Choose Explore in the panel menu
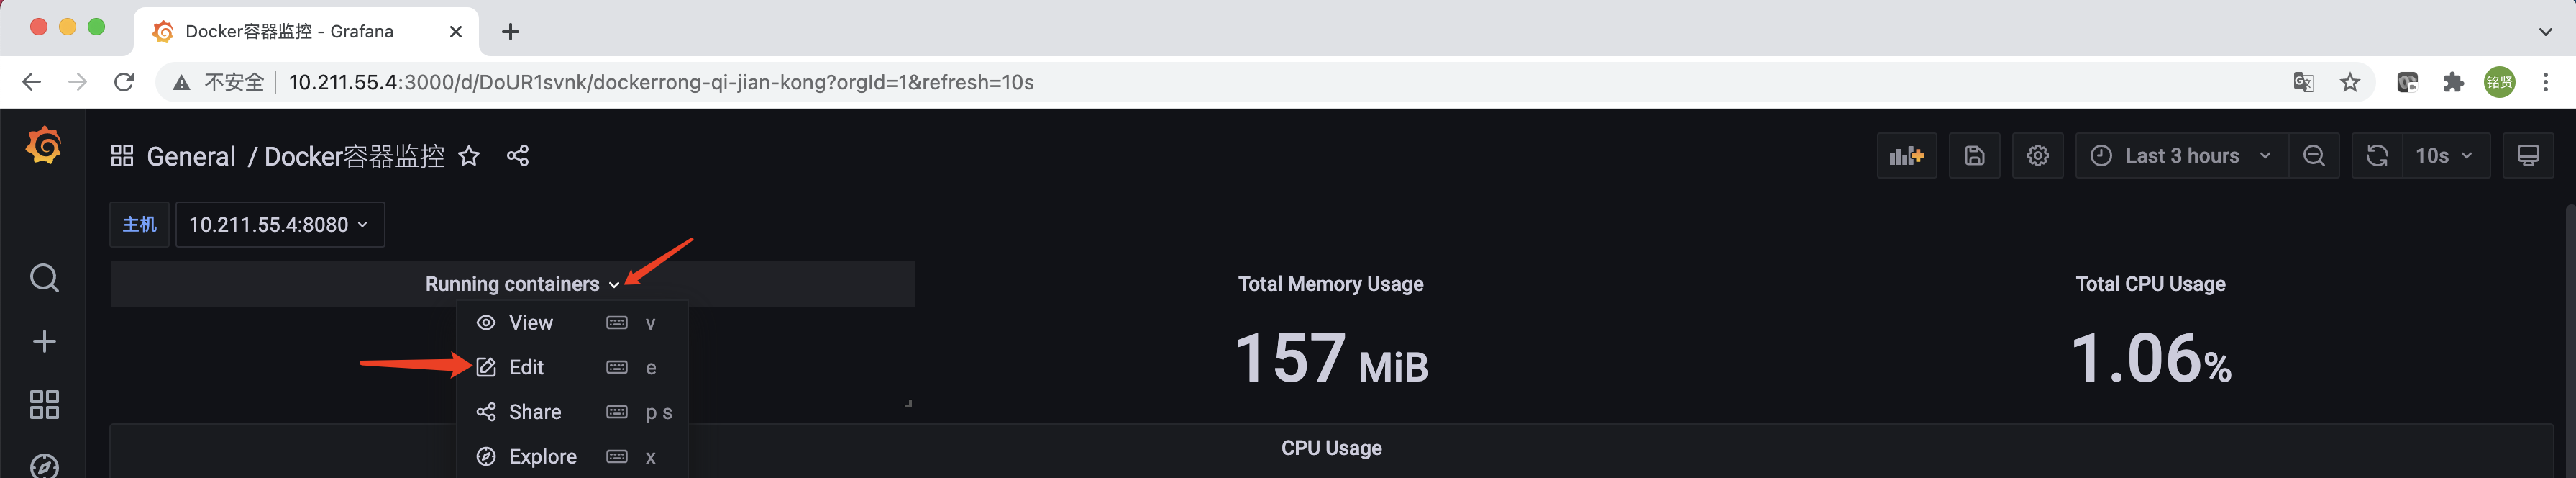The width and height of the screenshot is (2576, 478). coord(542,457)
